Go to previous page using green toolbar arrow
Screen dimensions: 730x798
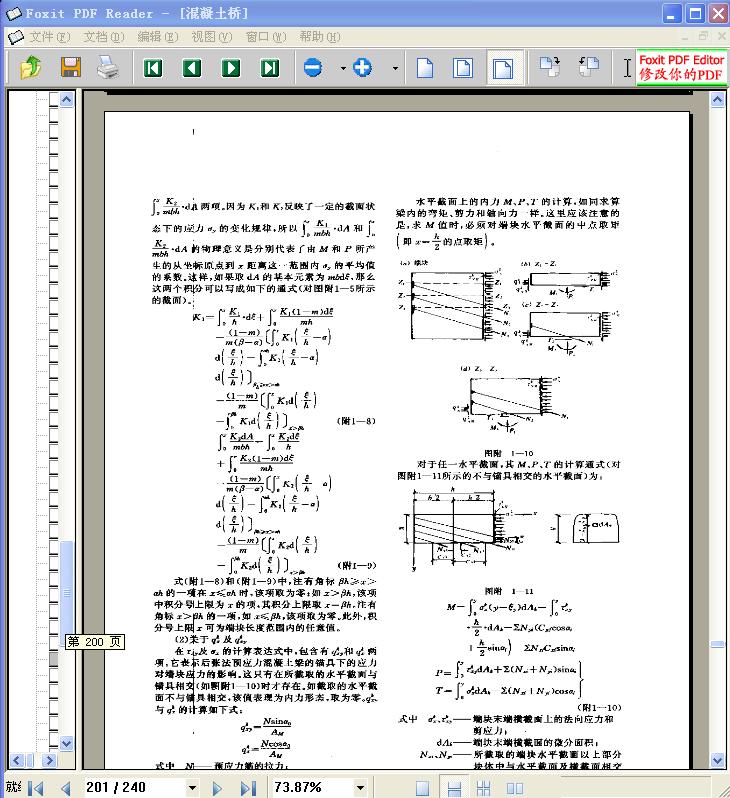coord(192,68)
